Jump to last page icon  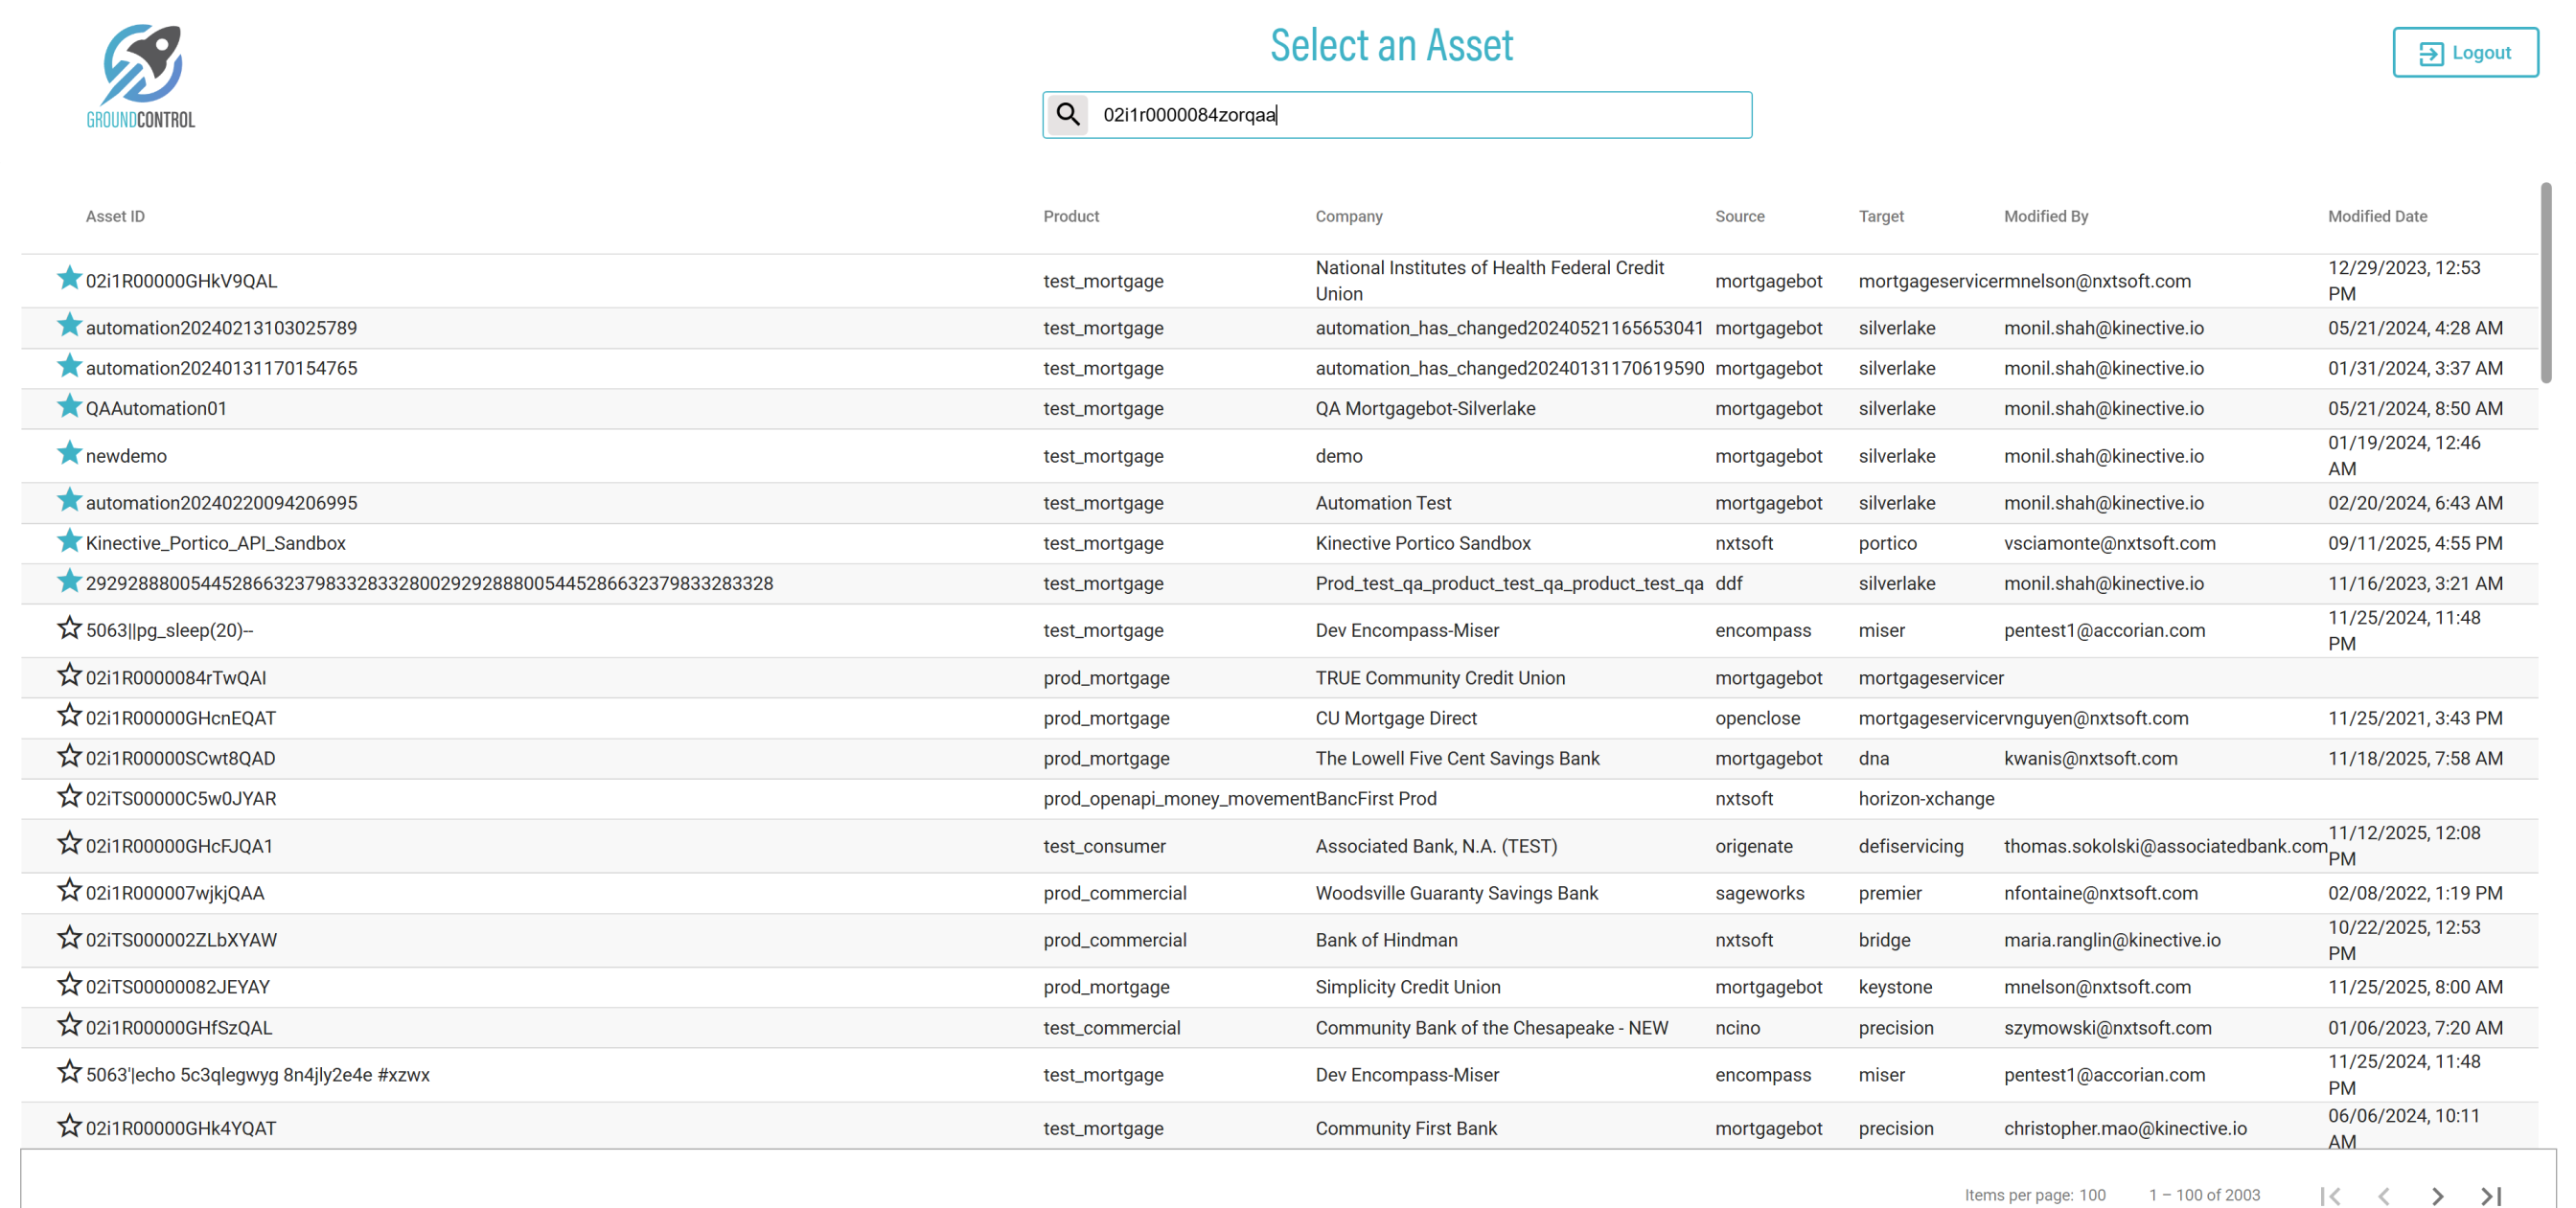pos(2491,1195)
